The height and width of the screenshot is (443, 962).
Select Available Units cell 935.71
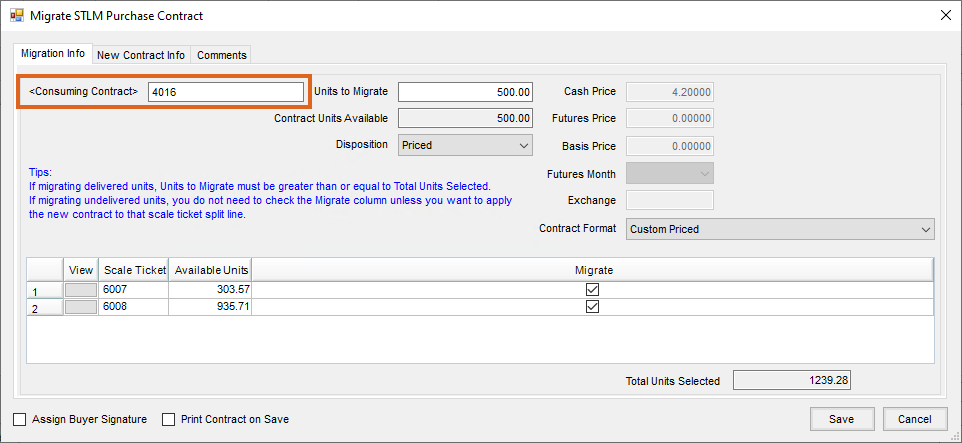(210, 306)
